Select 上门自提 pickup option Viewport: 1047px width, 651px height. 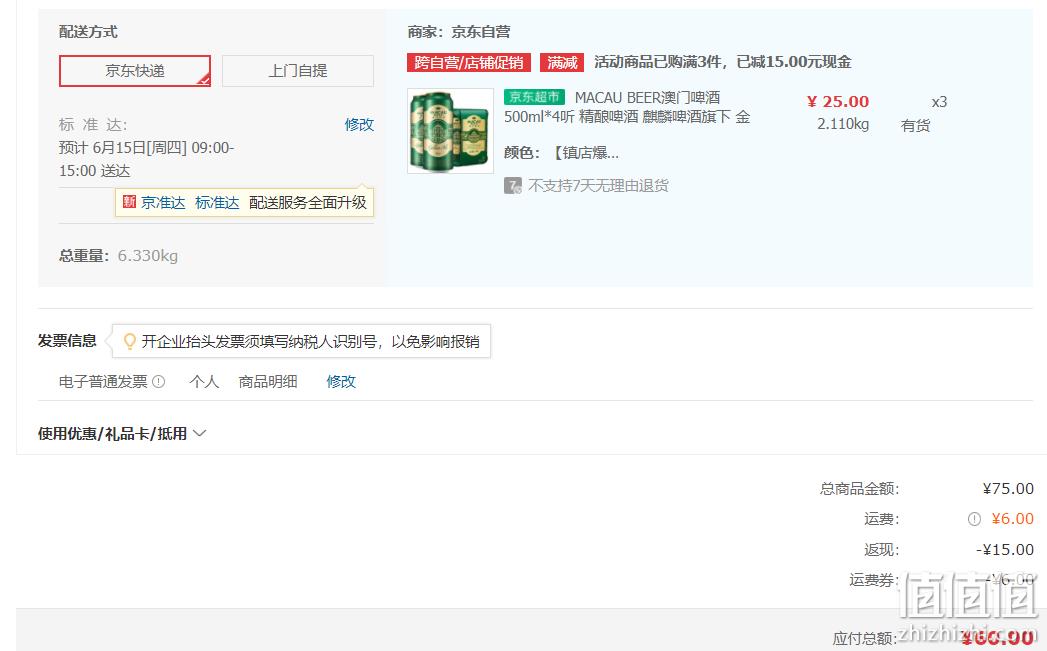[x=298, y=71]
